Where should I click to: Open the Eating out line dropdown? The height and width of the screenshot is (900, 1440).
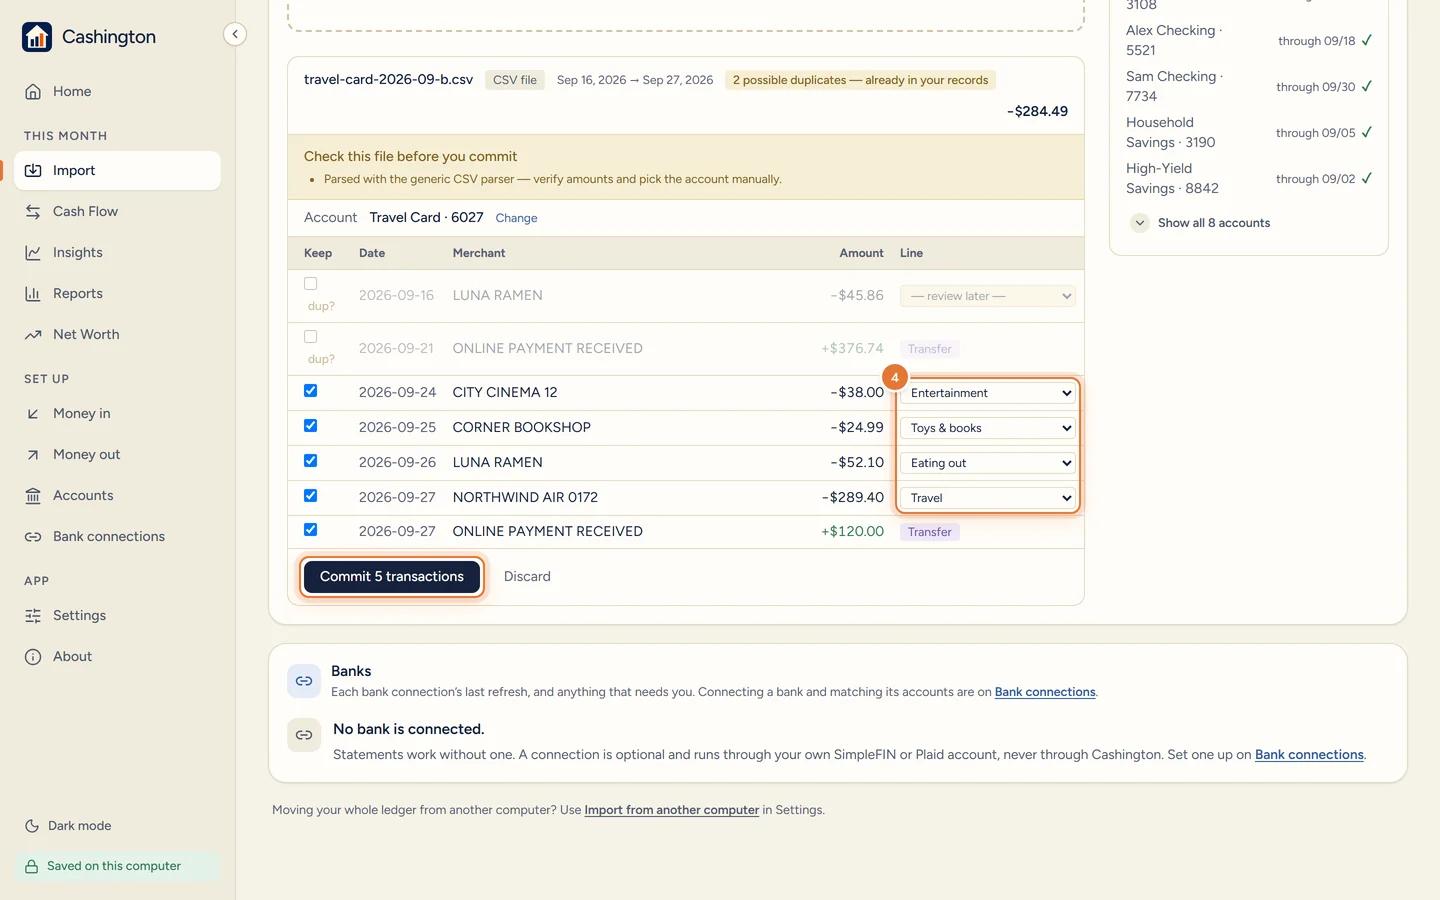click(x=988, y=463)
